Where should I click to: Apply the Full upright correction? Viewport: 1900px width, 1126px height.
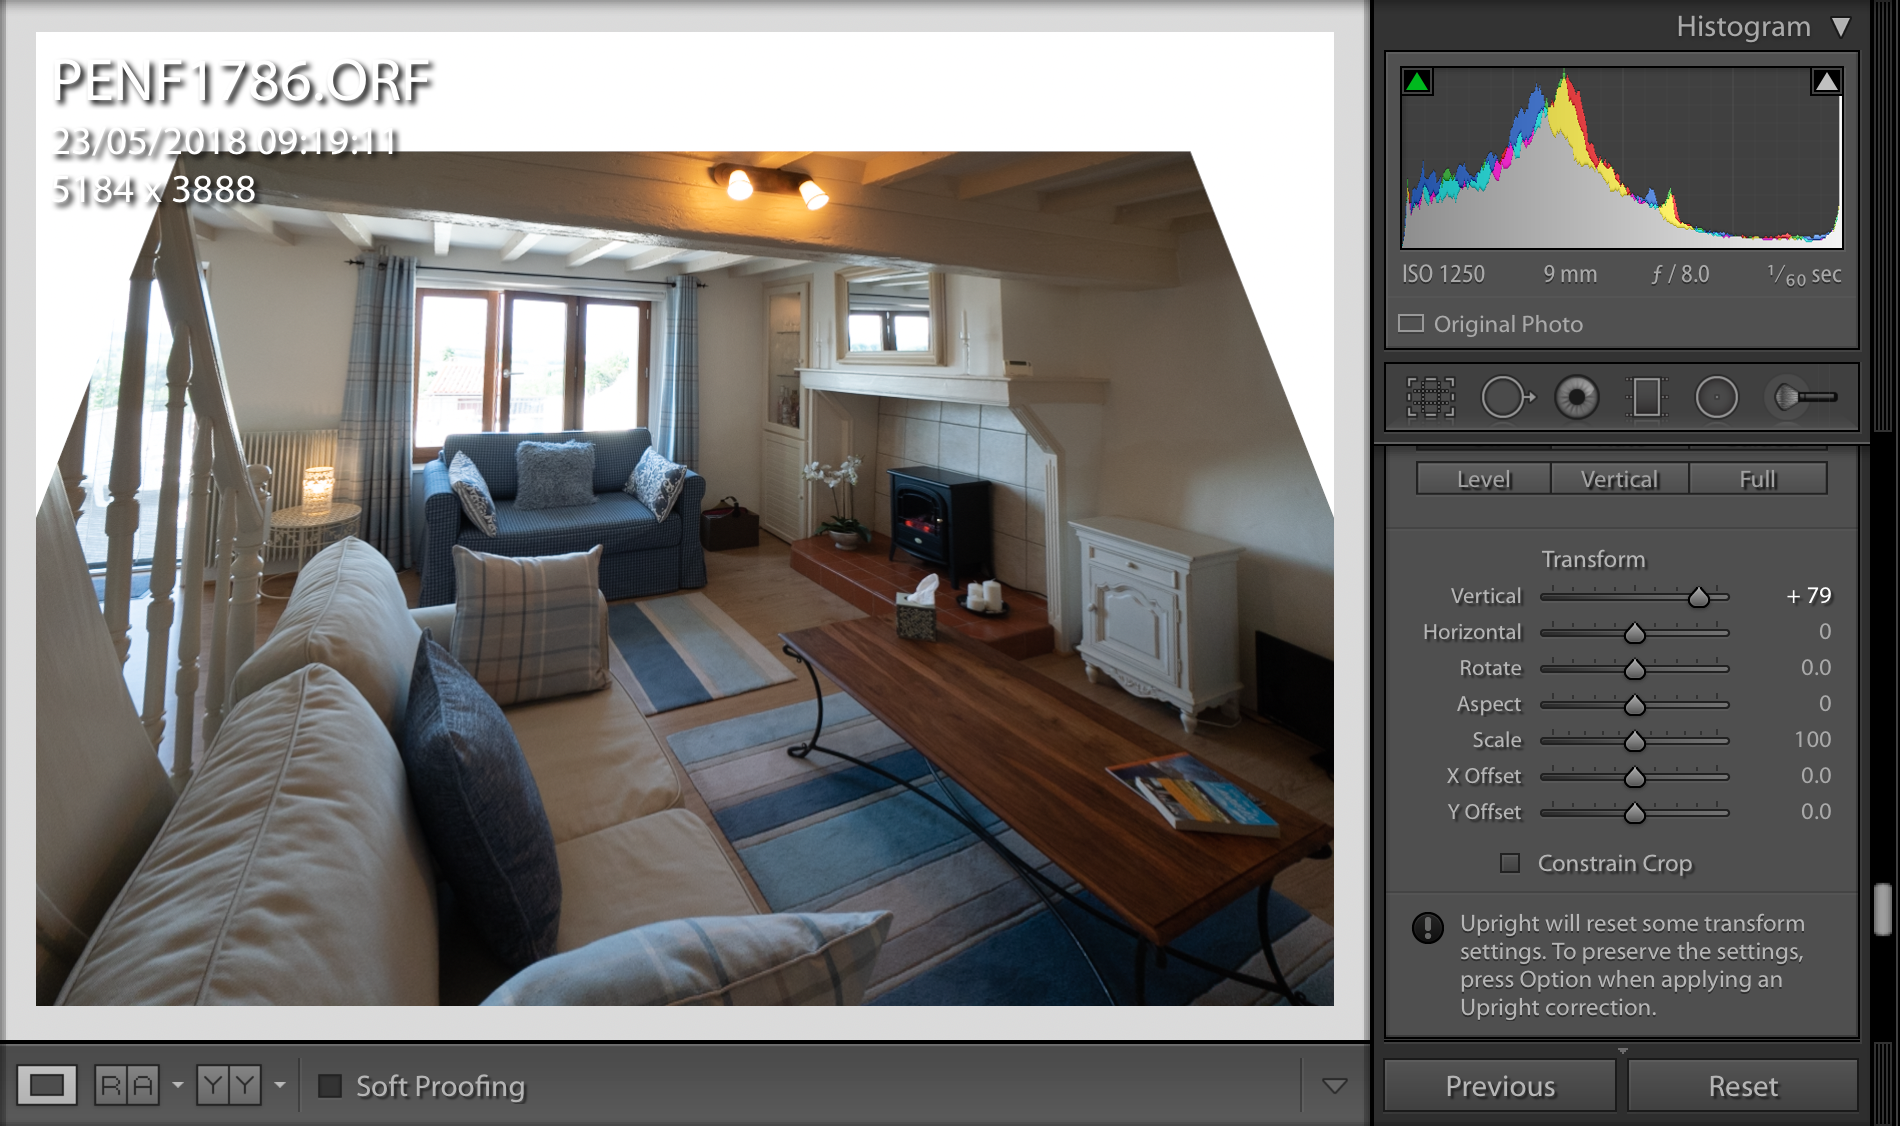coord(1757,479)
